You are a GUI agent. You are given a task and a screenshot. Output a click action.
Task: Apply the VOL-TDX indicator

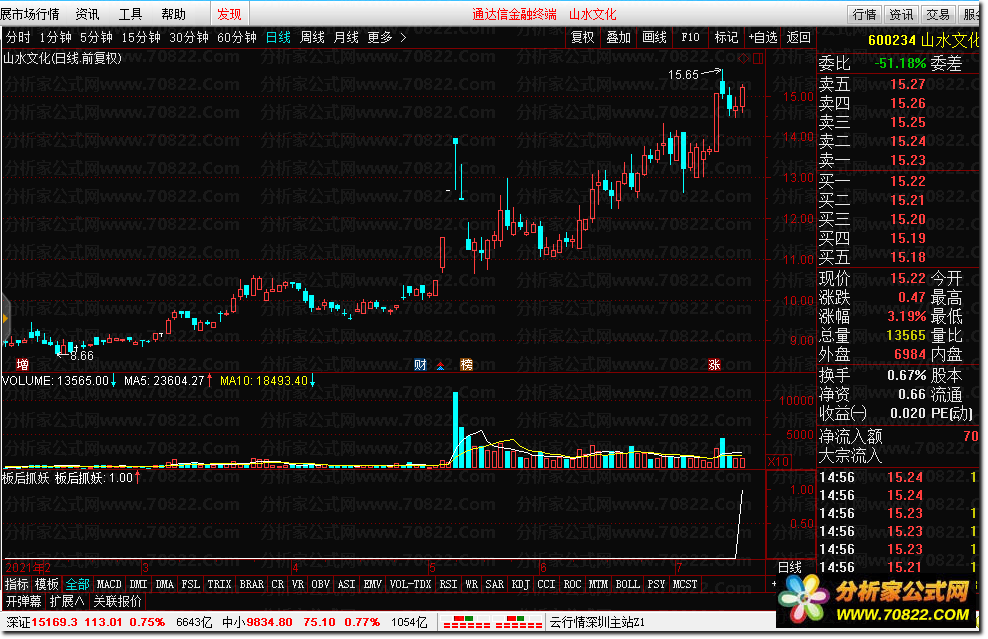coord(410,584)
